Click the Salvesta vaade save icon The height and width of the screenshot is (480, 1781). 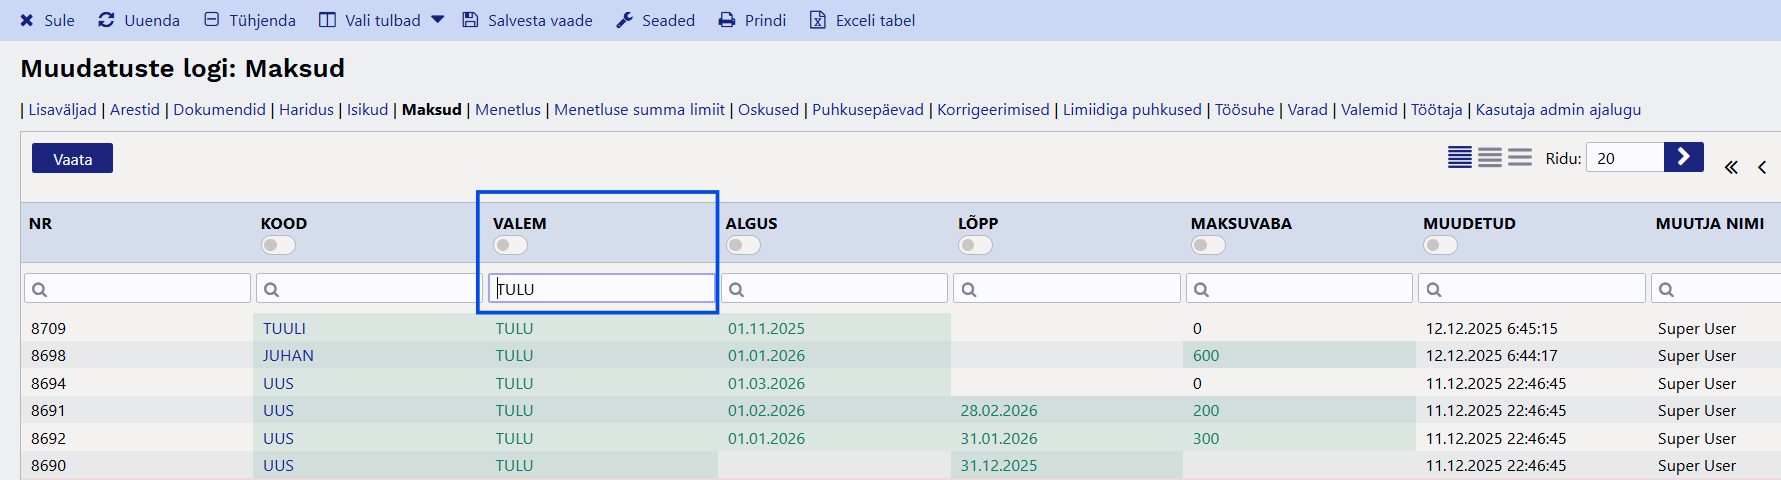[x=470, y=20]
